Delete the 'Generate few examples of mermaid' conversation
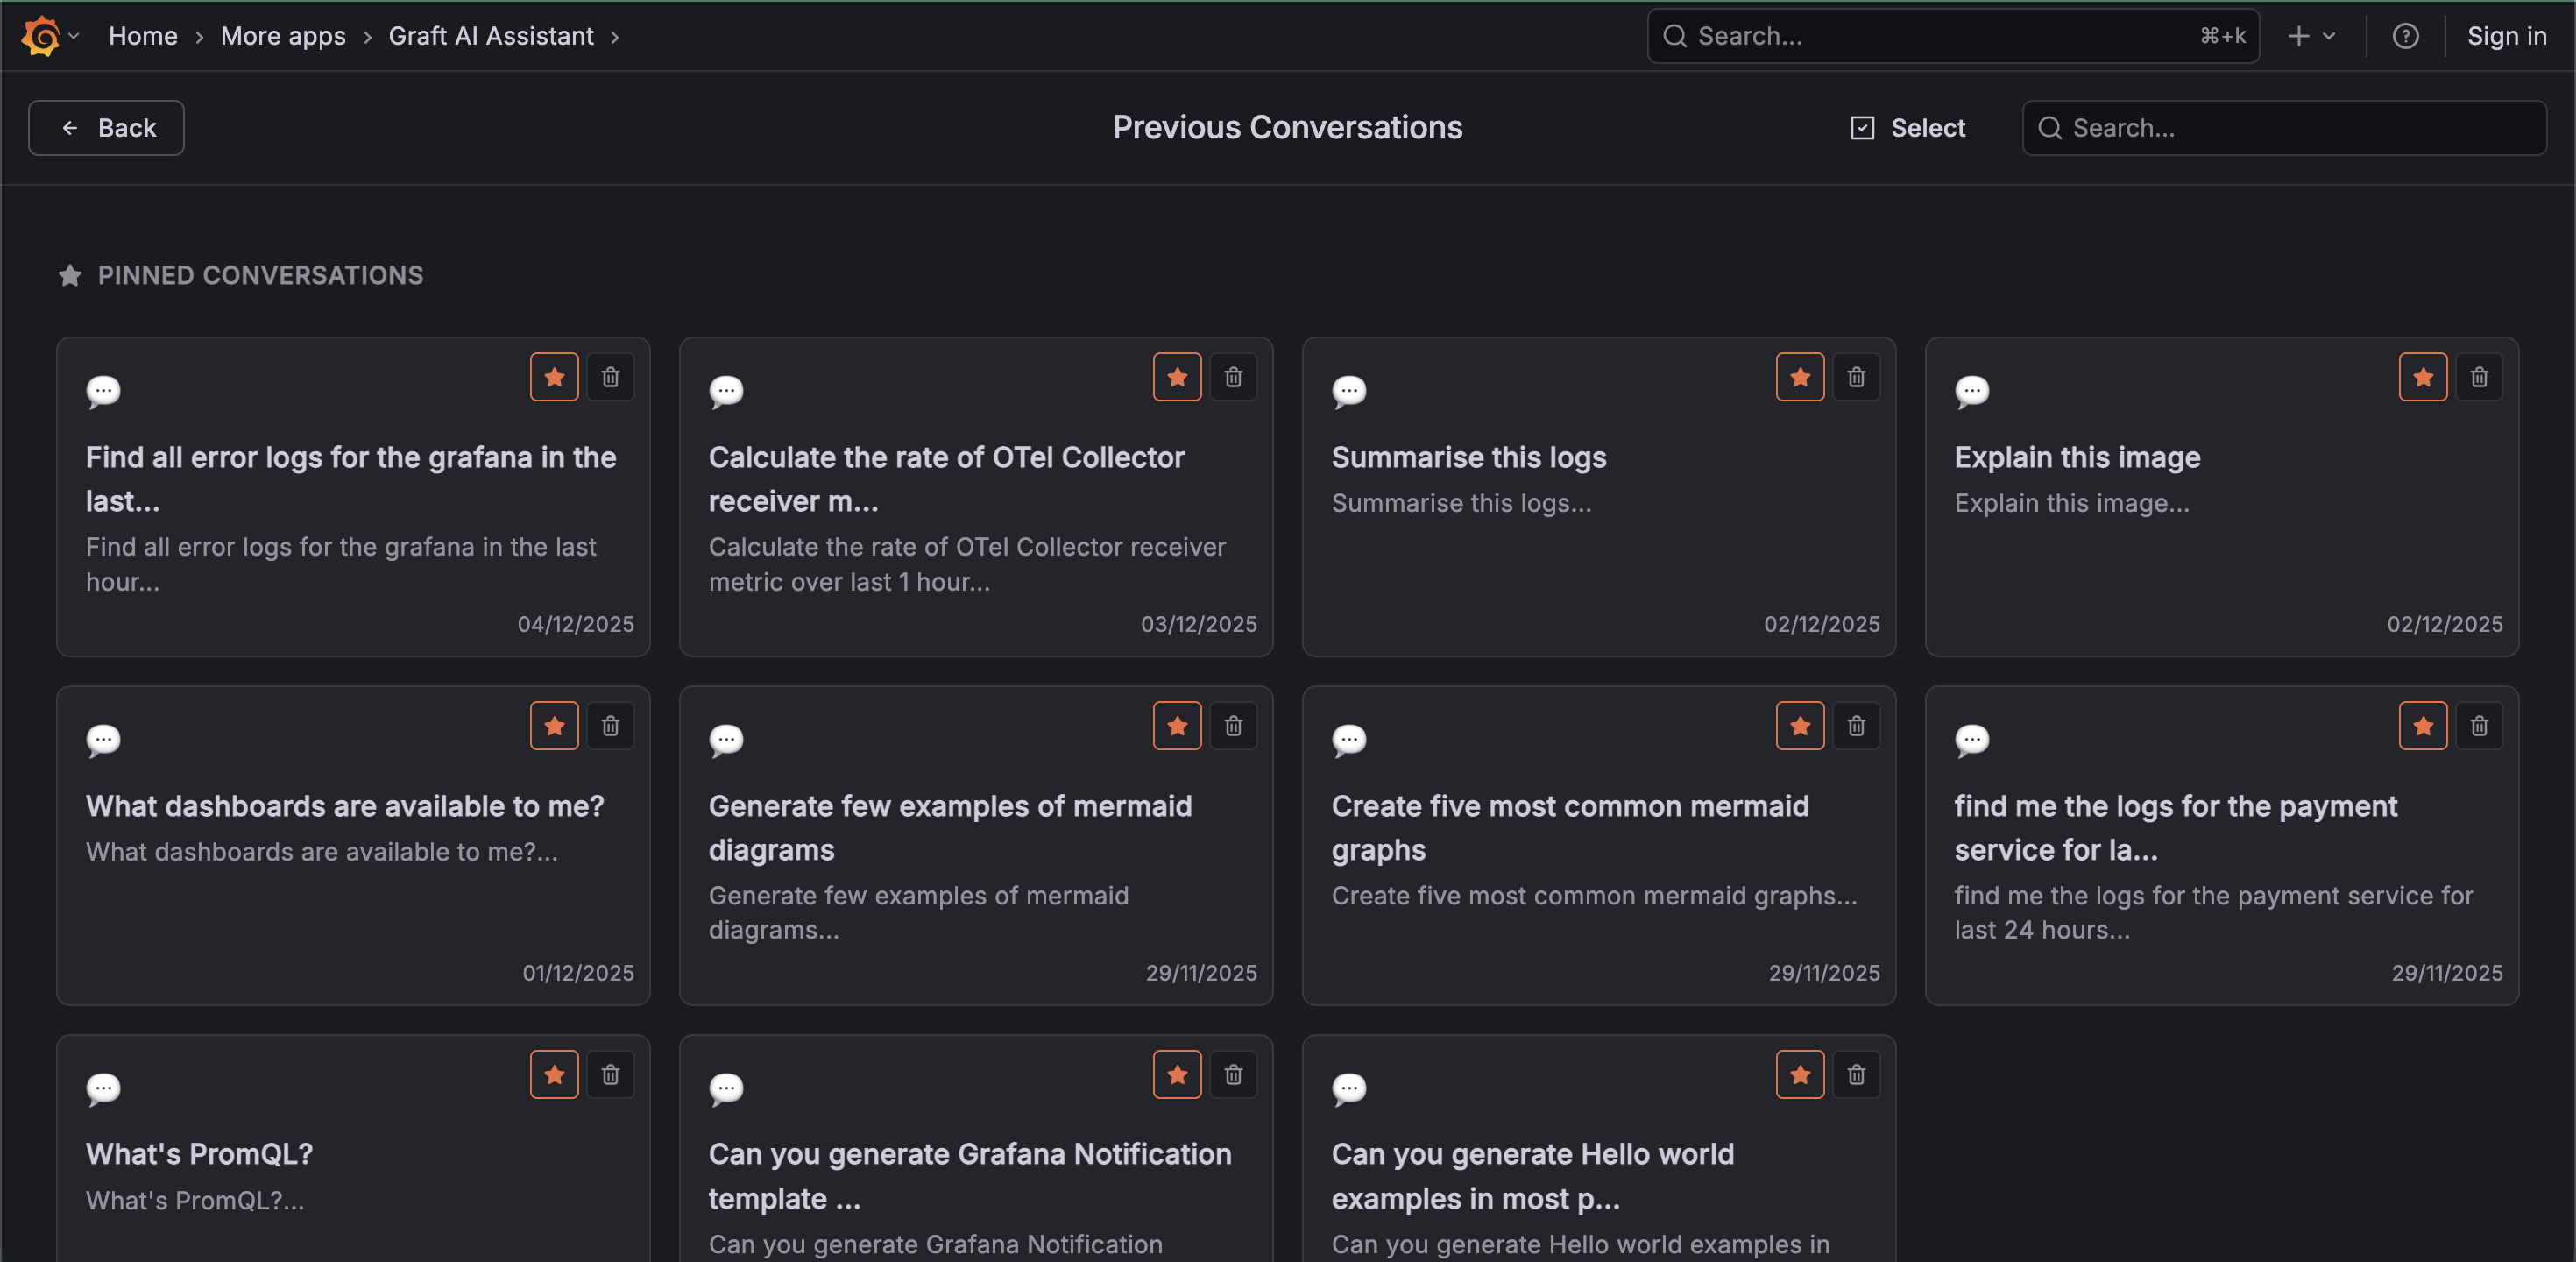Viewport: 2576px width, 1262px height. (x=1233, y=726)
